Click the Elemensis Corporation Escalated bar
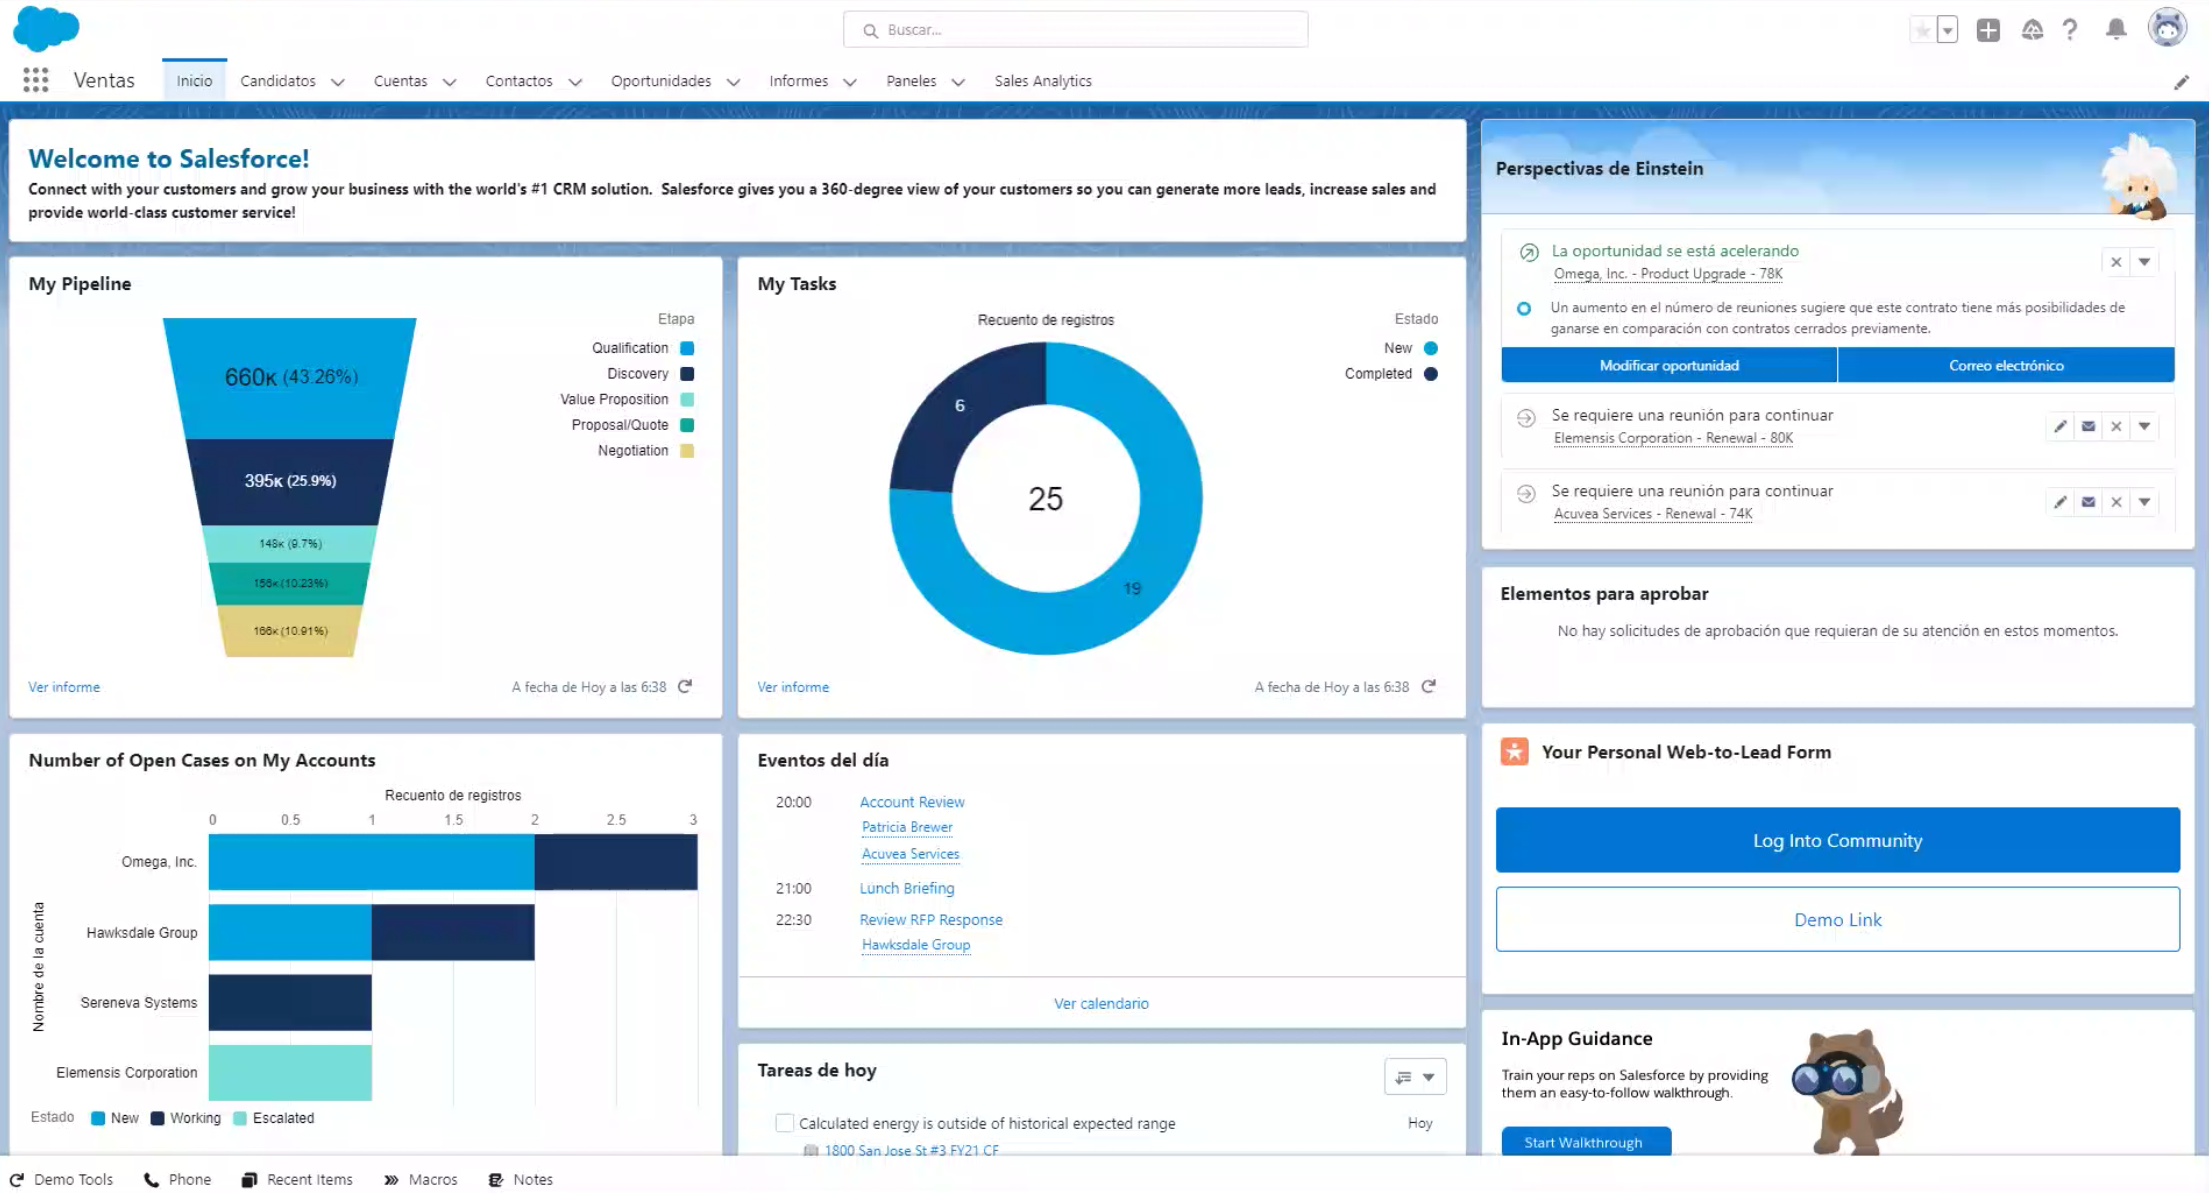 290,1073
